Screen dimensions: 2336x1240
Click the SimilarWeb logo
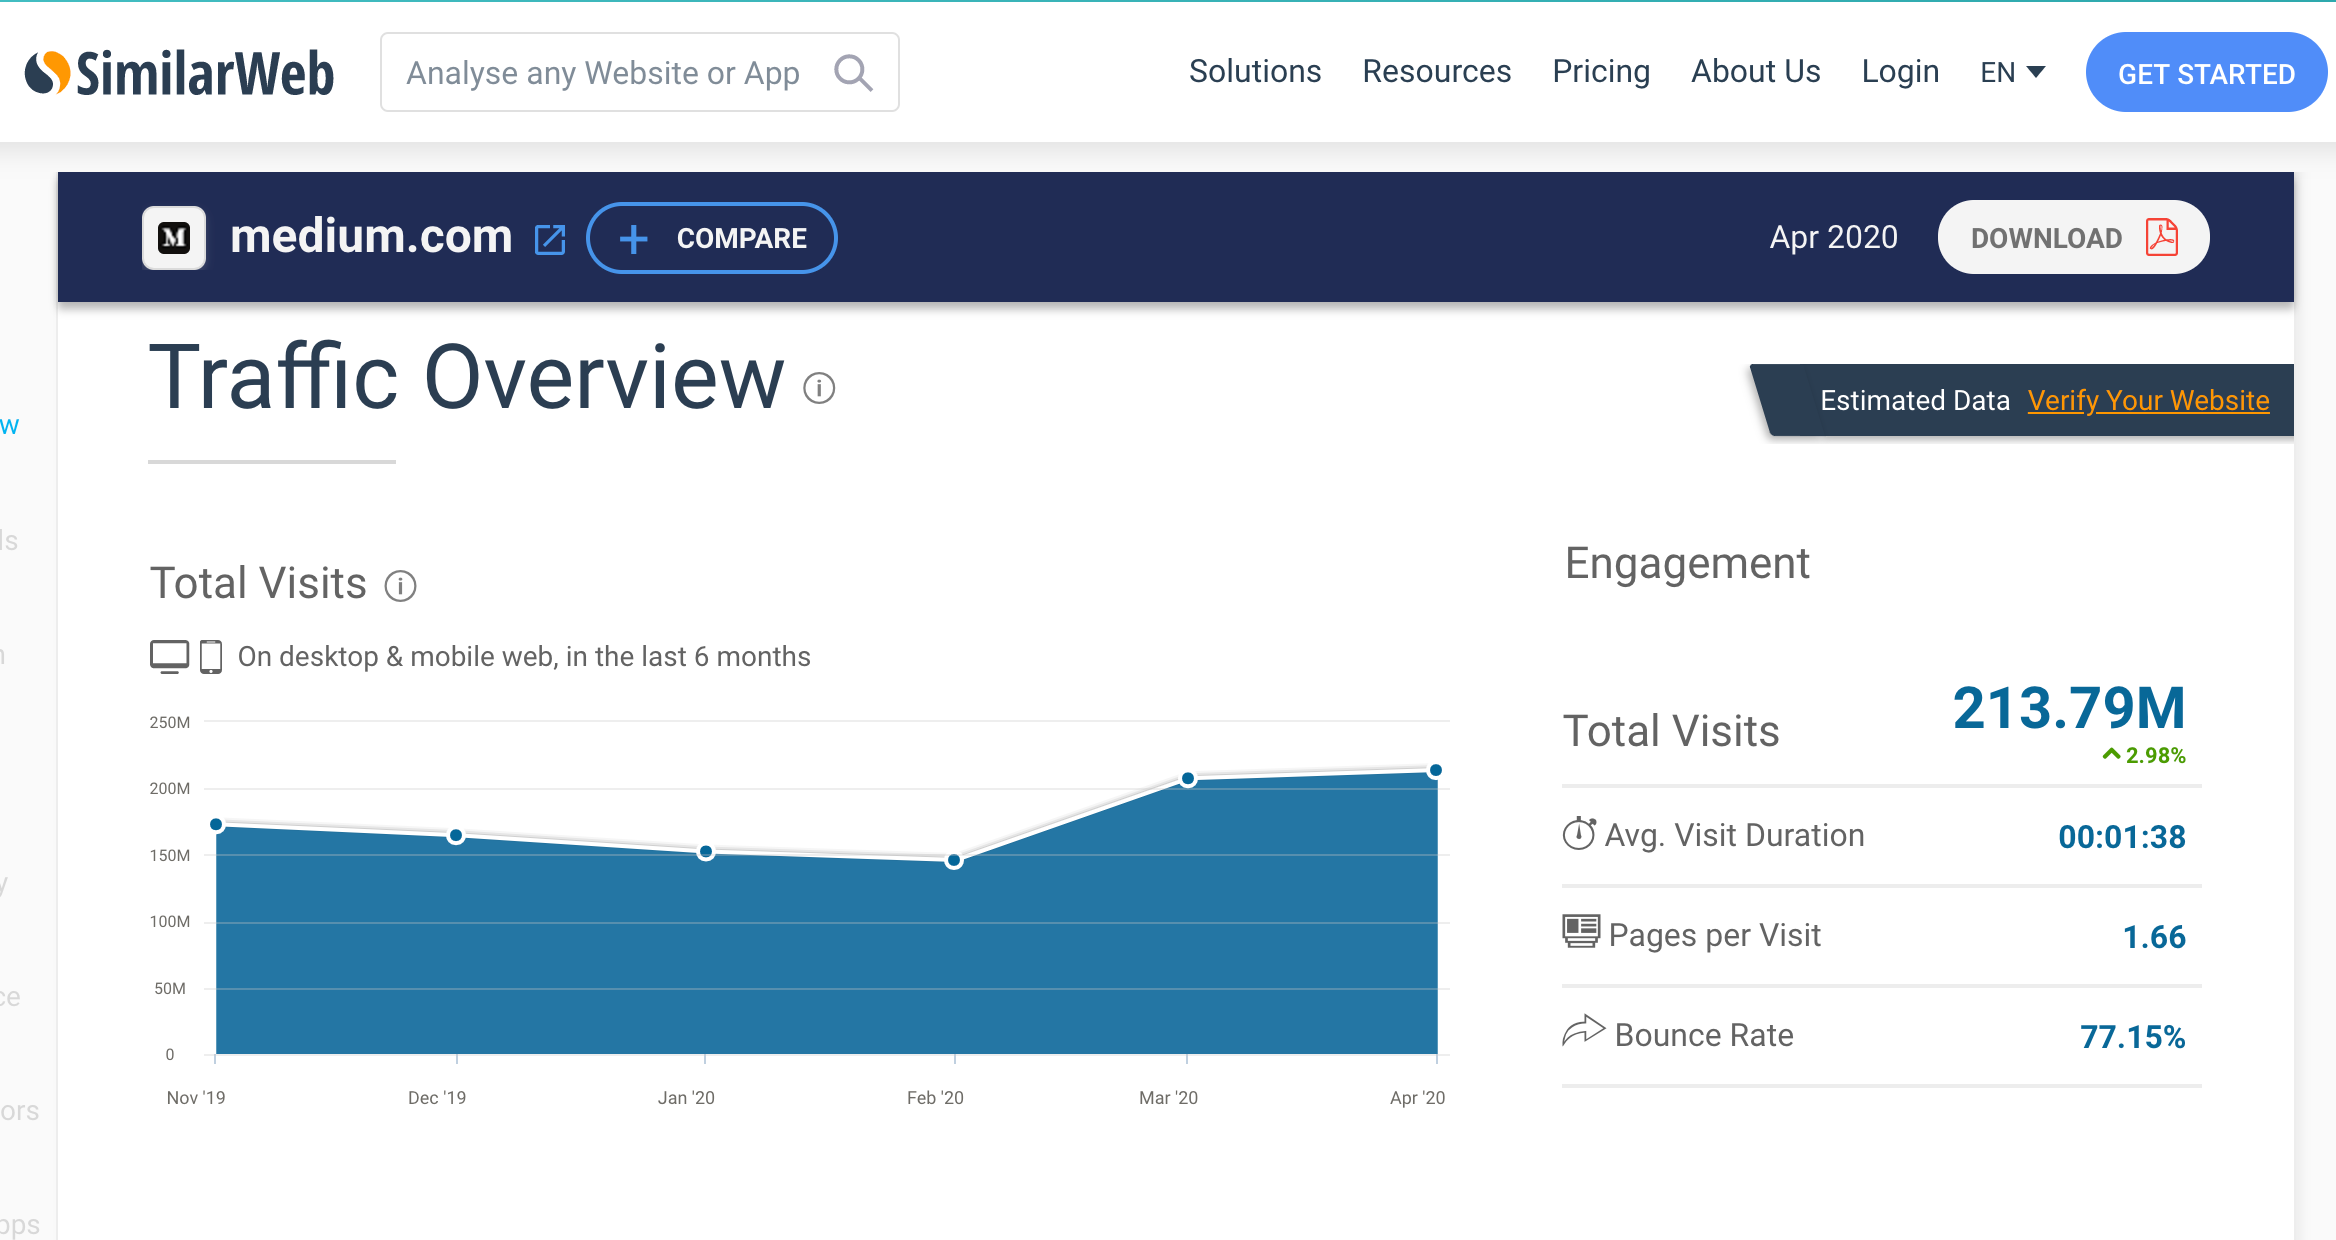pos(179,73)
